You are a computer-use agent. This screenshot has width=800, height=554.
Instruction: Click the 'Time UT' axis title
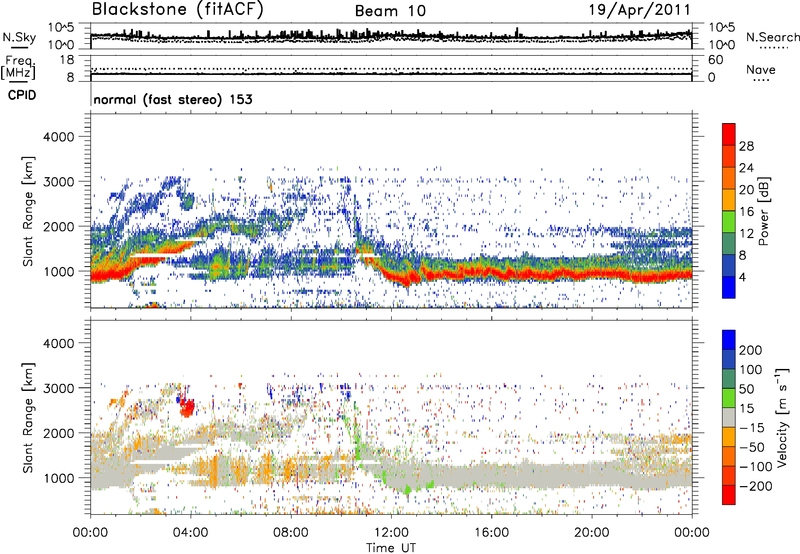point(391,548)
